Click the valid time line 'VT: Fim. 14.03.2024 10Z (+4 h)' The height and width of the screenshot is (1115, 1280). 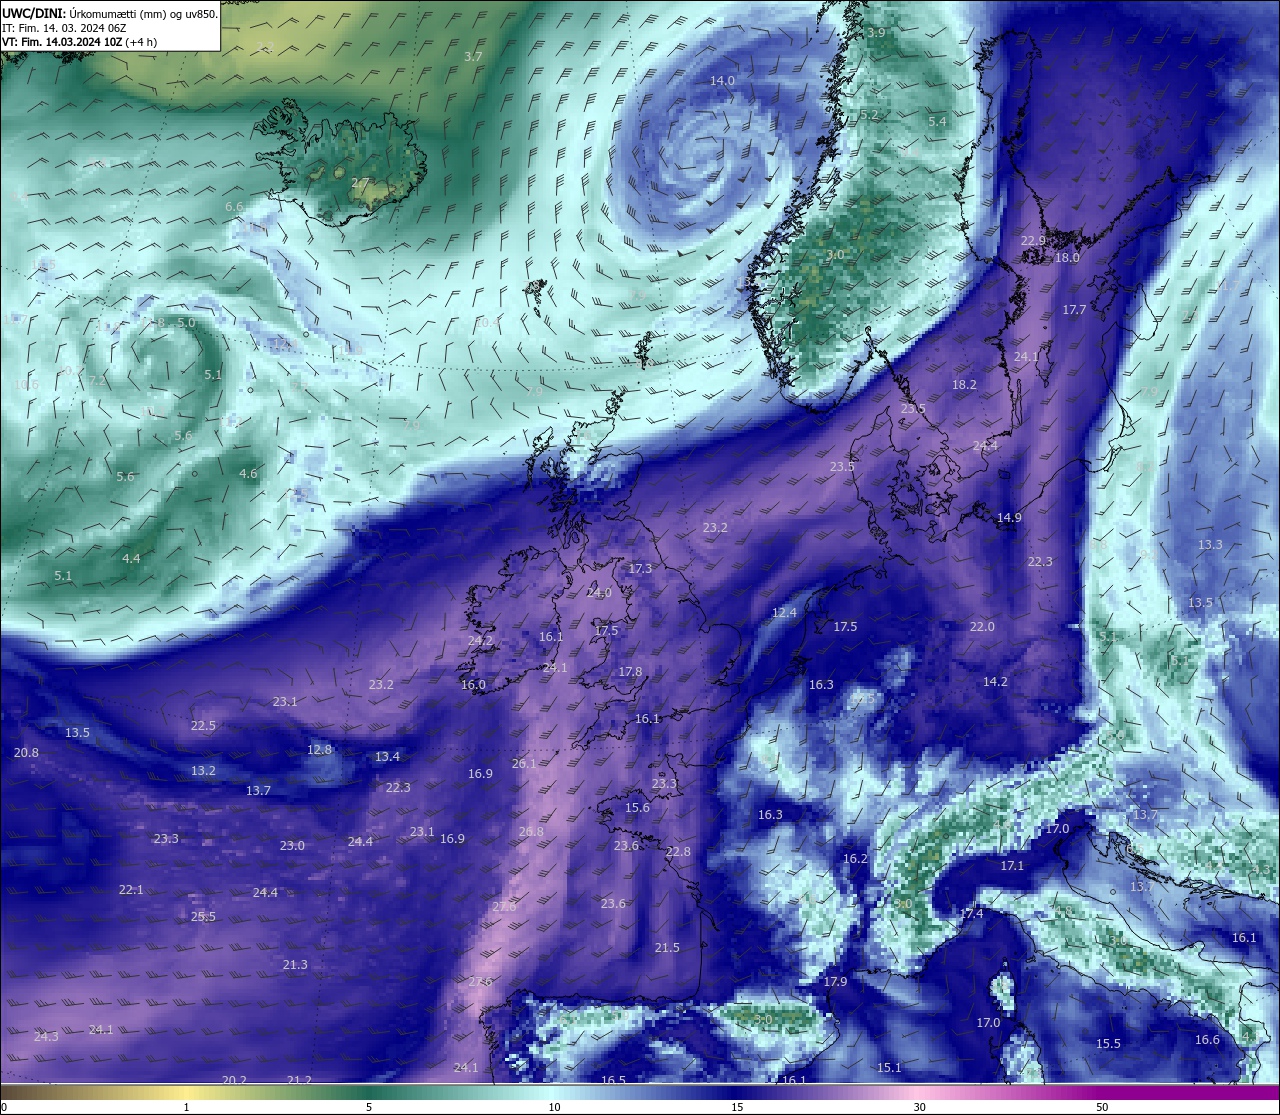coord(79,42)
